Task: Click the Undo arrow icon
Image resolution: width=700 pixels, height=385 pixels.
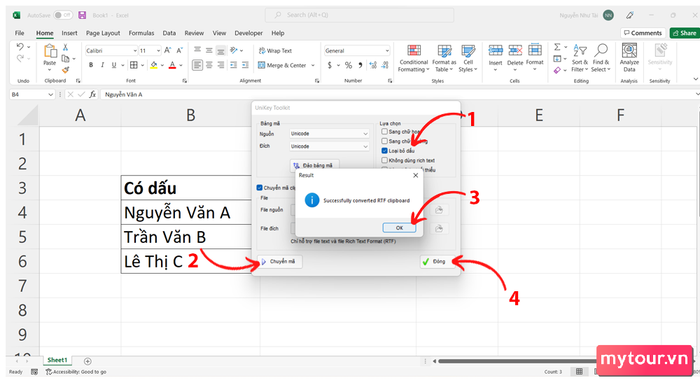Action: 20,47
